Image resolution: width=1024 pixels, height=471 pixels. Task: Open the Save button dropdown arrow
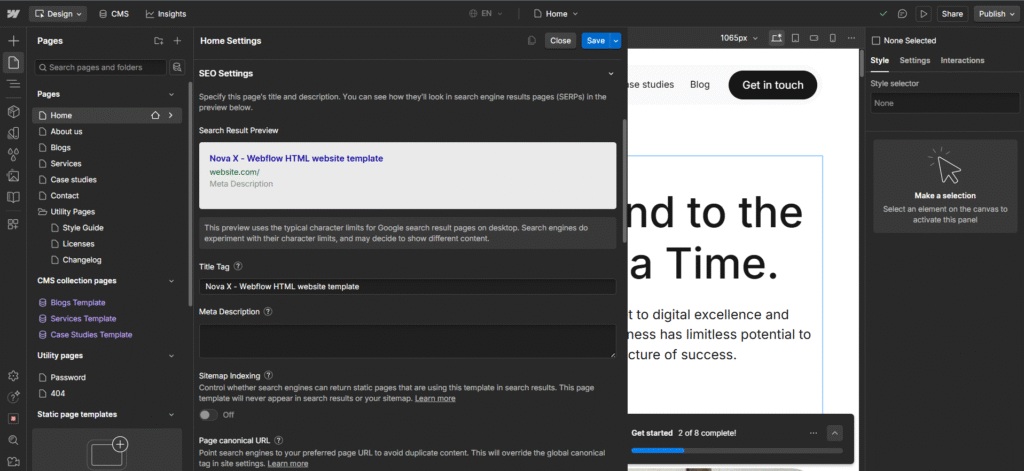615,41
